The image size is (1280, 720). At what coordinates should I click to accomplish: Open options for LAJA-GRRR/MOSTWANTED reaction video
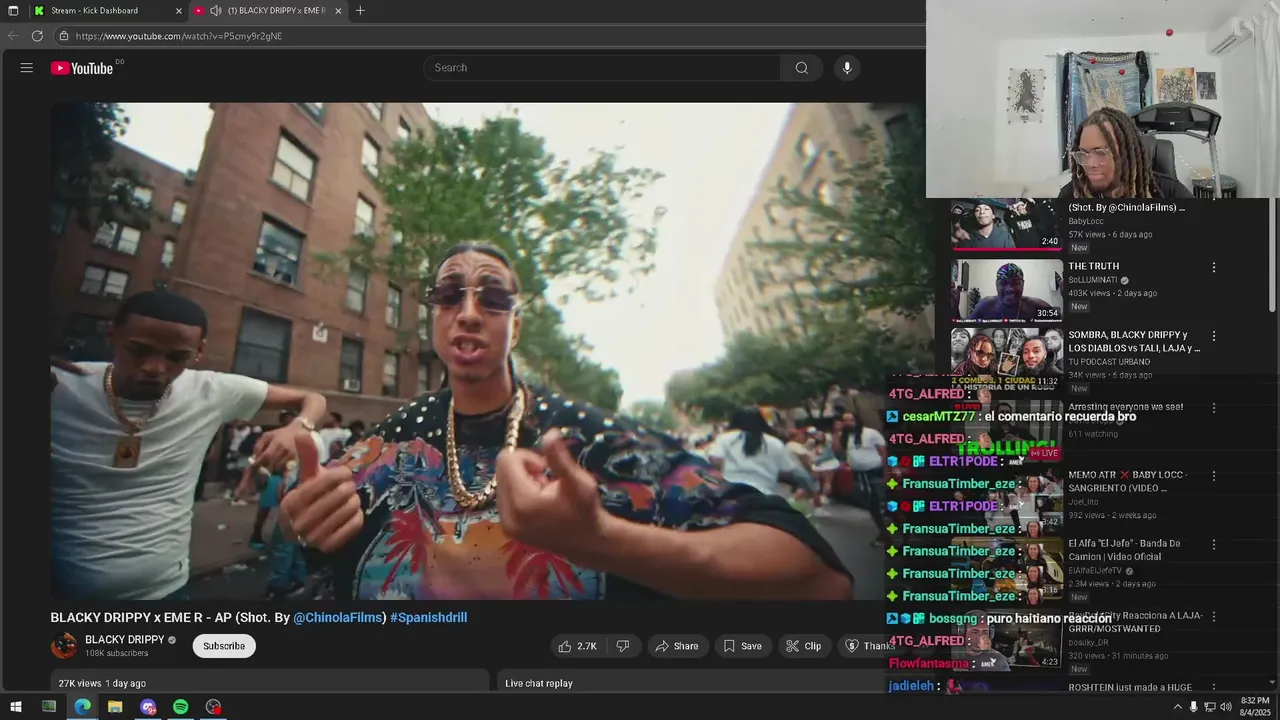pos(1214,616)
